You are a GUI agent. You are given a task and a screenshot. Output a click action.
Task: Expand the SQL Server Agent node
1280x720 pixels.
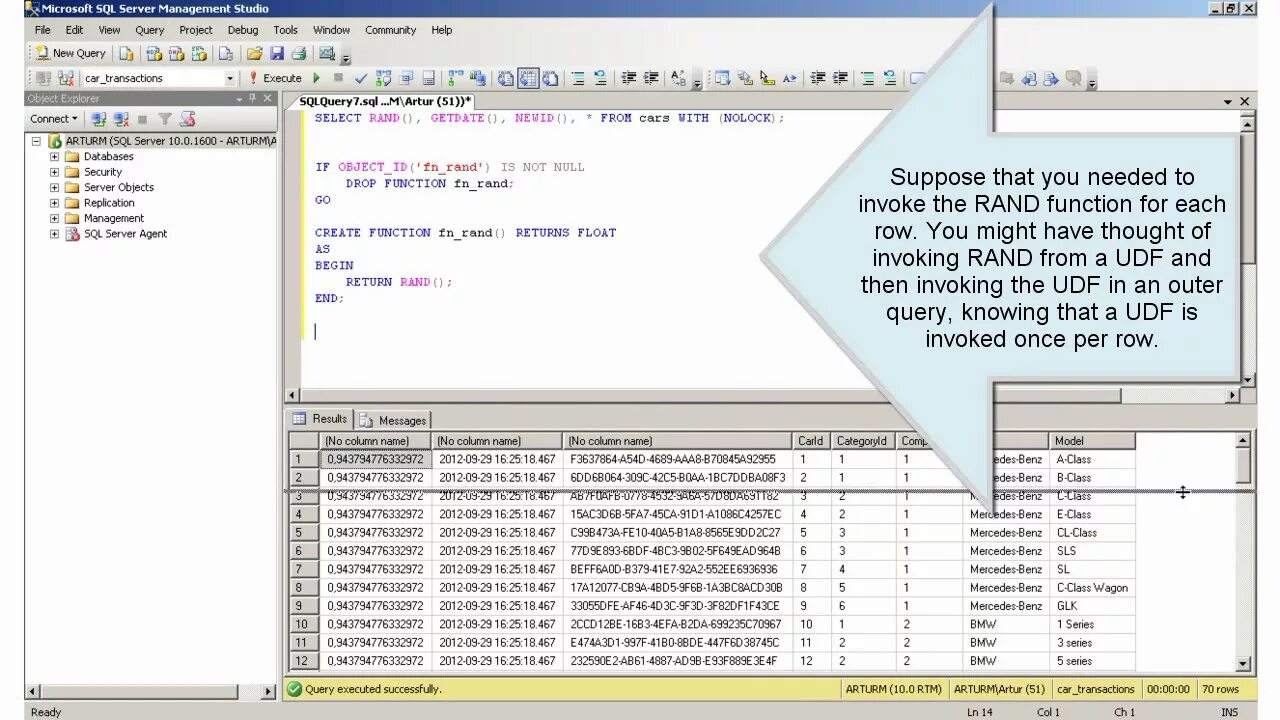pos(54,234)
